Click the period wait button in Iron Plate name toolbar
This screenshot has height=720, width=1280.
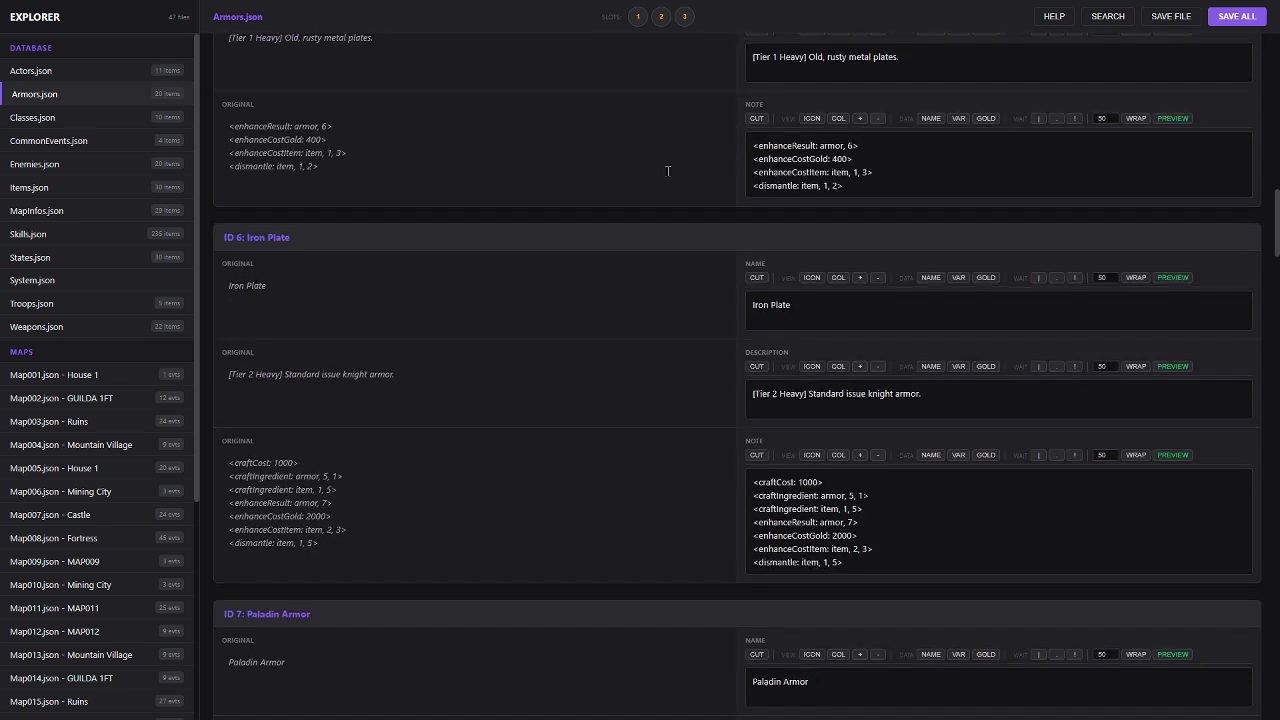click(x=1057, y=277)
